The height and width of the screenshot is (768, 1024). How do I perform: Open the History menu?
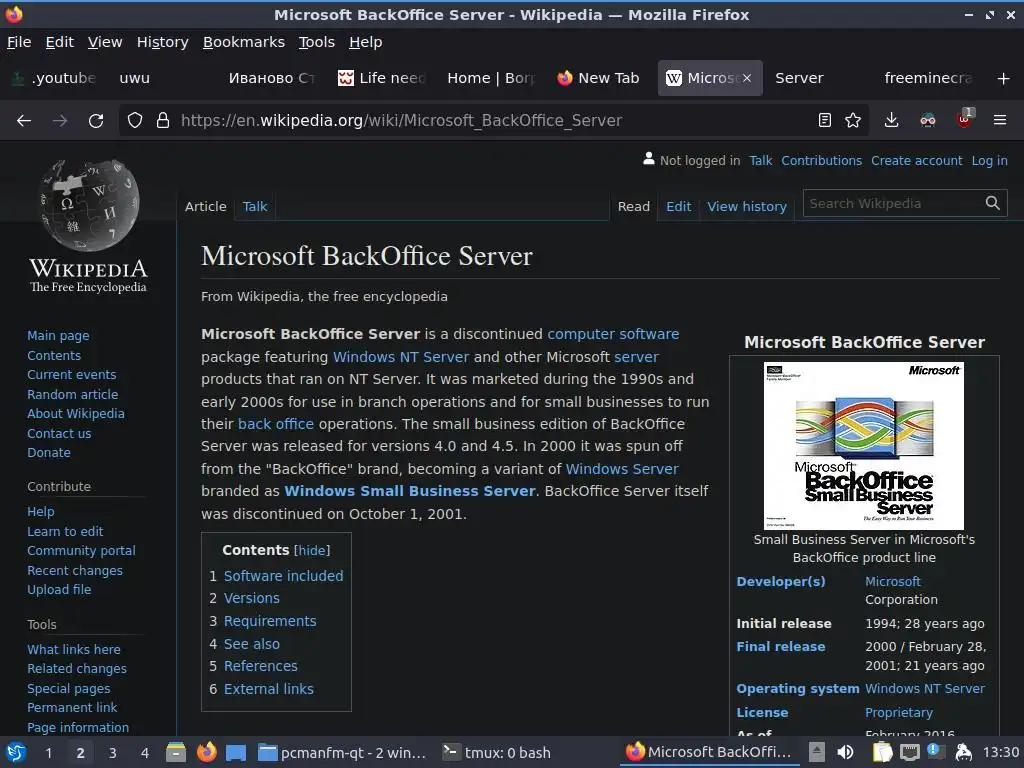point(163,42)
